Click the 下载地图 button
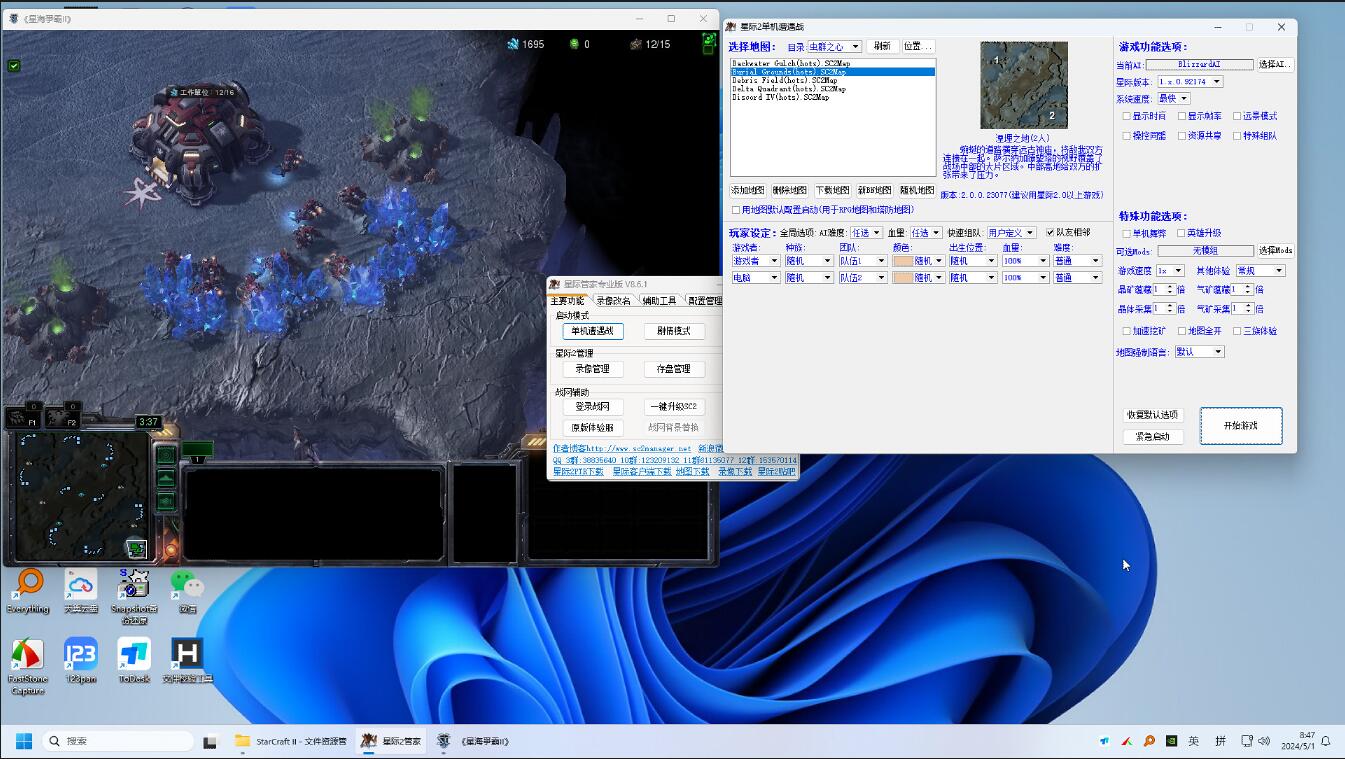 (832, 190)
